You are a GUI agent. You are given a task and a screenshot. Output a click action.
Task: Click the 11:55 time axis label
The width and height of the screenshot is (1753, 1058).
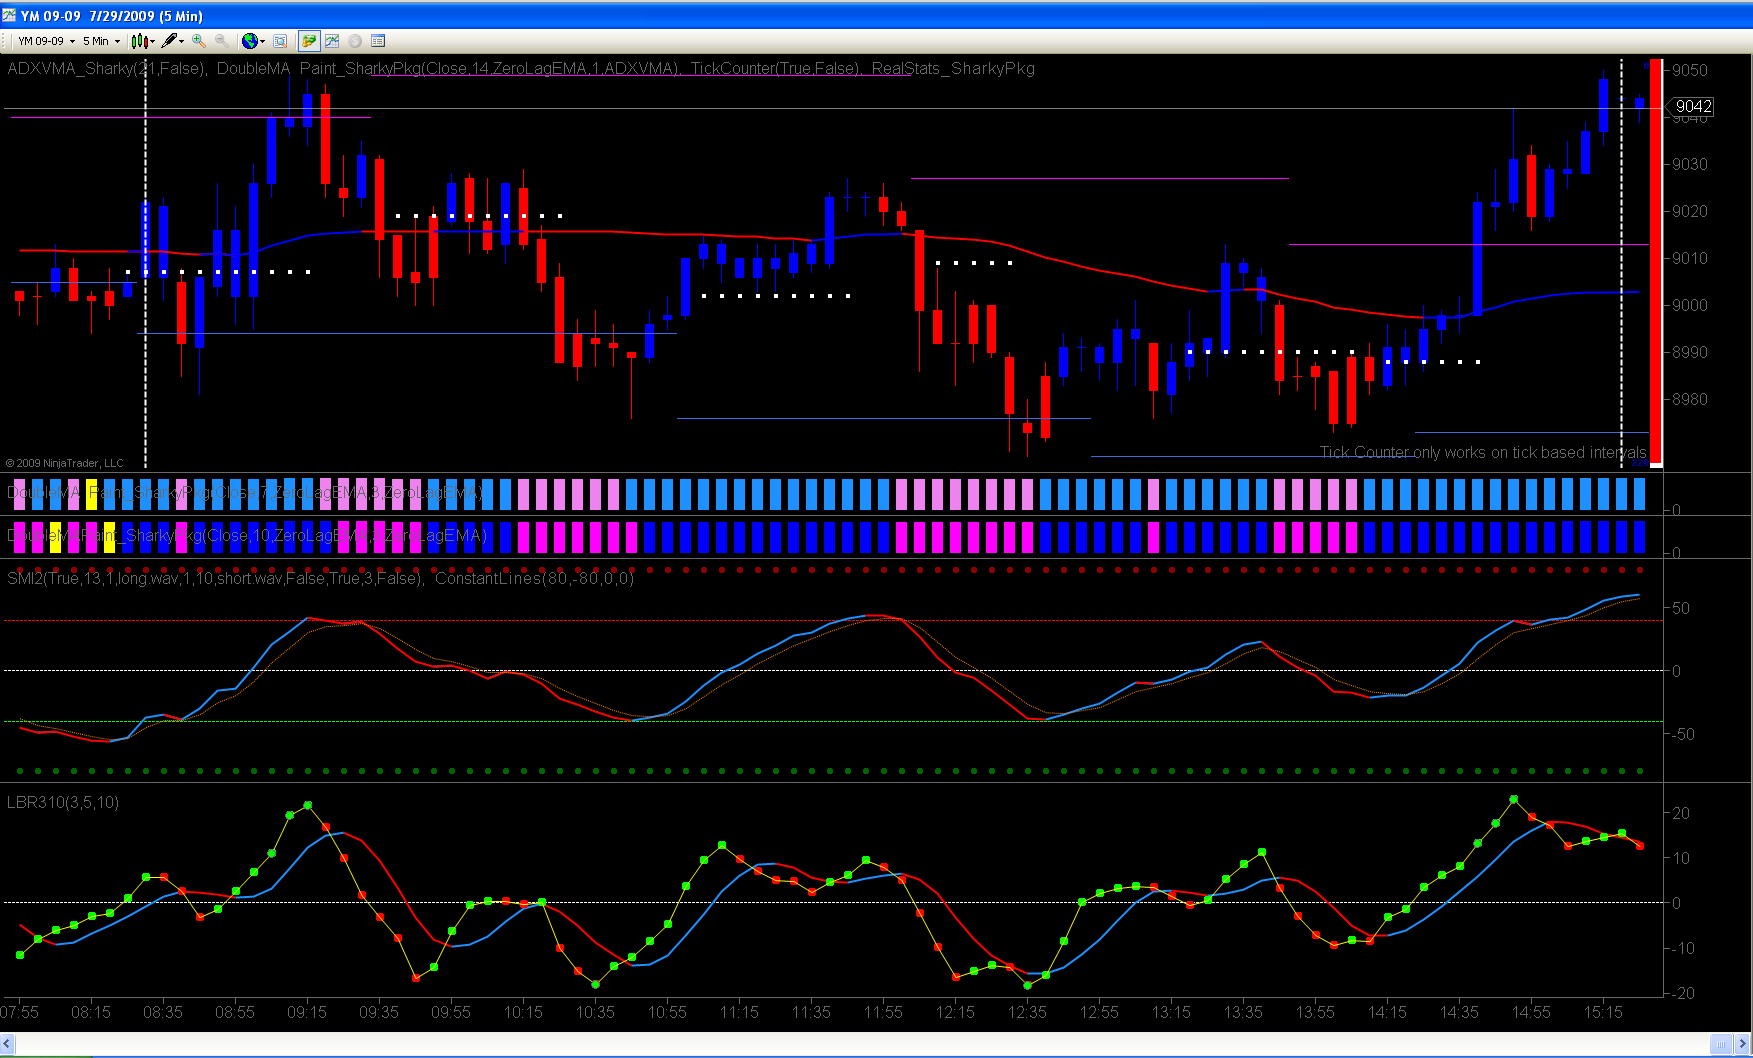883,1012
